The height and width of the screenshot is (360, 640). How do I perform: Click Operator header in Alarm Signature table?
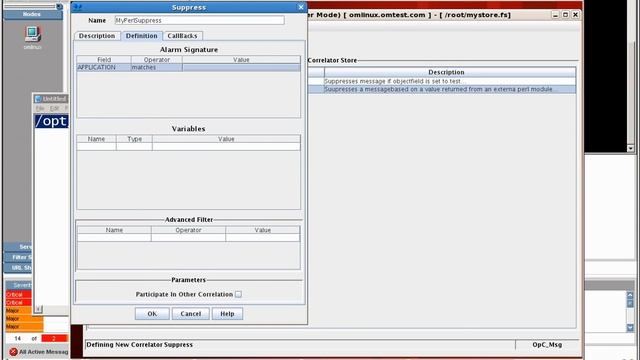157,60
